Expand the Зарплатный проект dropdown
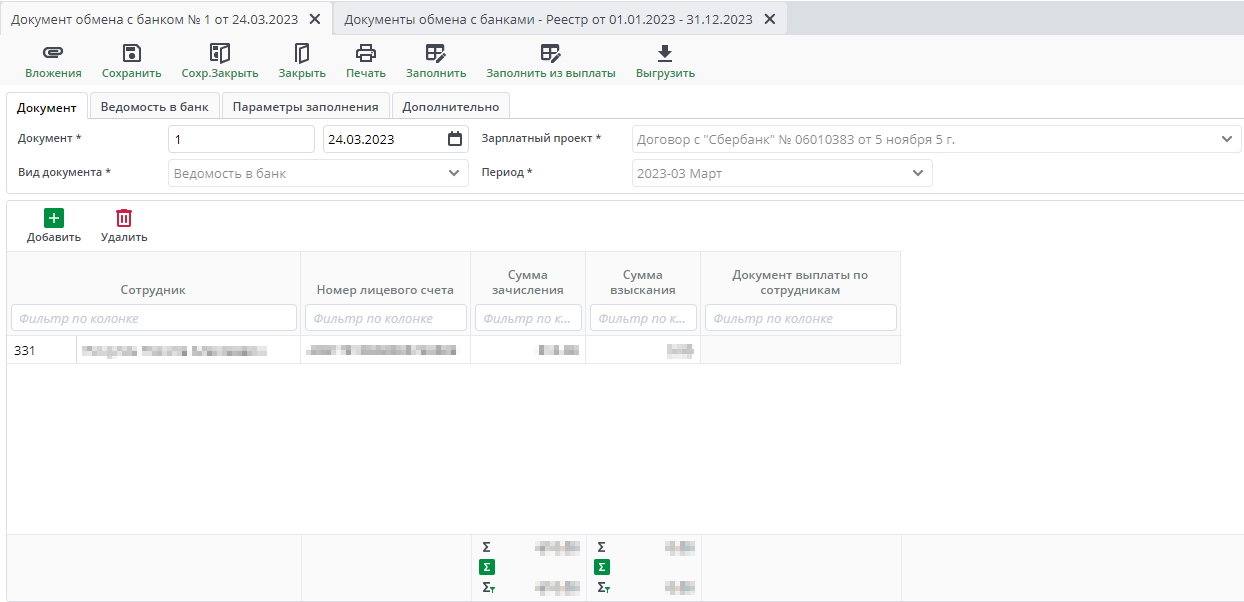The height and width of the screenshot is (602, 1244). 1227,139
